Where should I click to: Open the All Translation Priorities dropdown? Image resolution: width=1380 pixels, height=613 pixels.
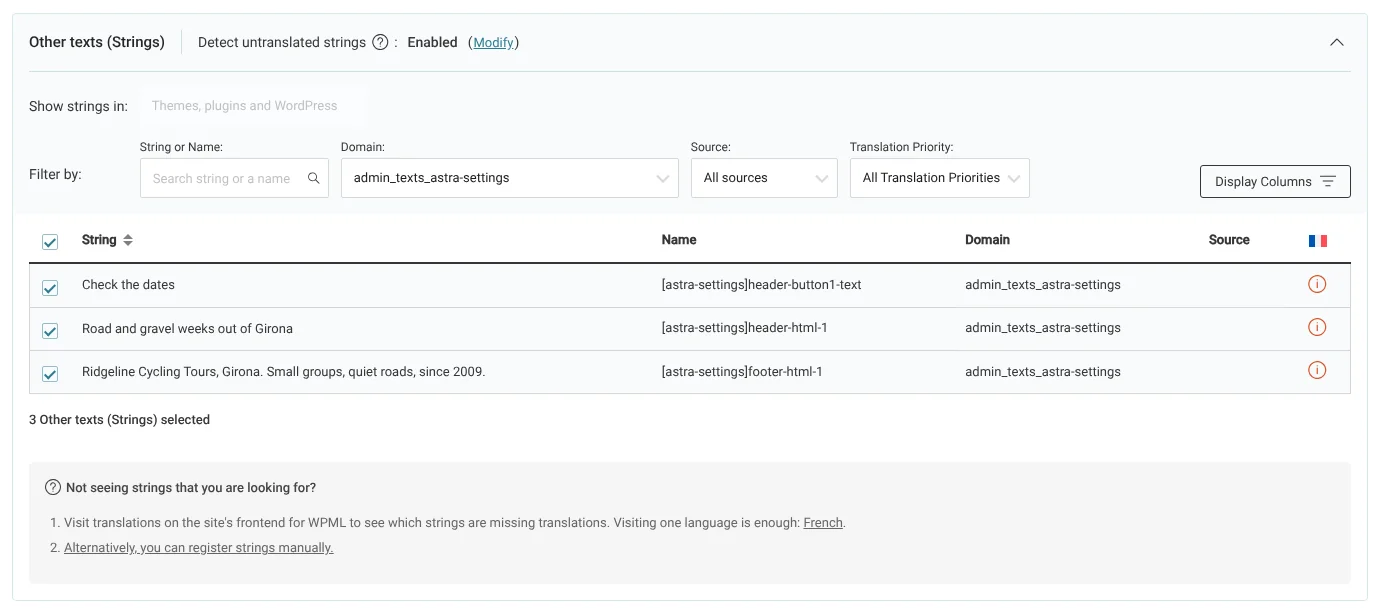coord(940,178)
